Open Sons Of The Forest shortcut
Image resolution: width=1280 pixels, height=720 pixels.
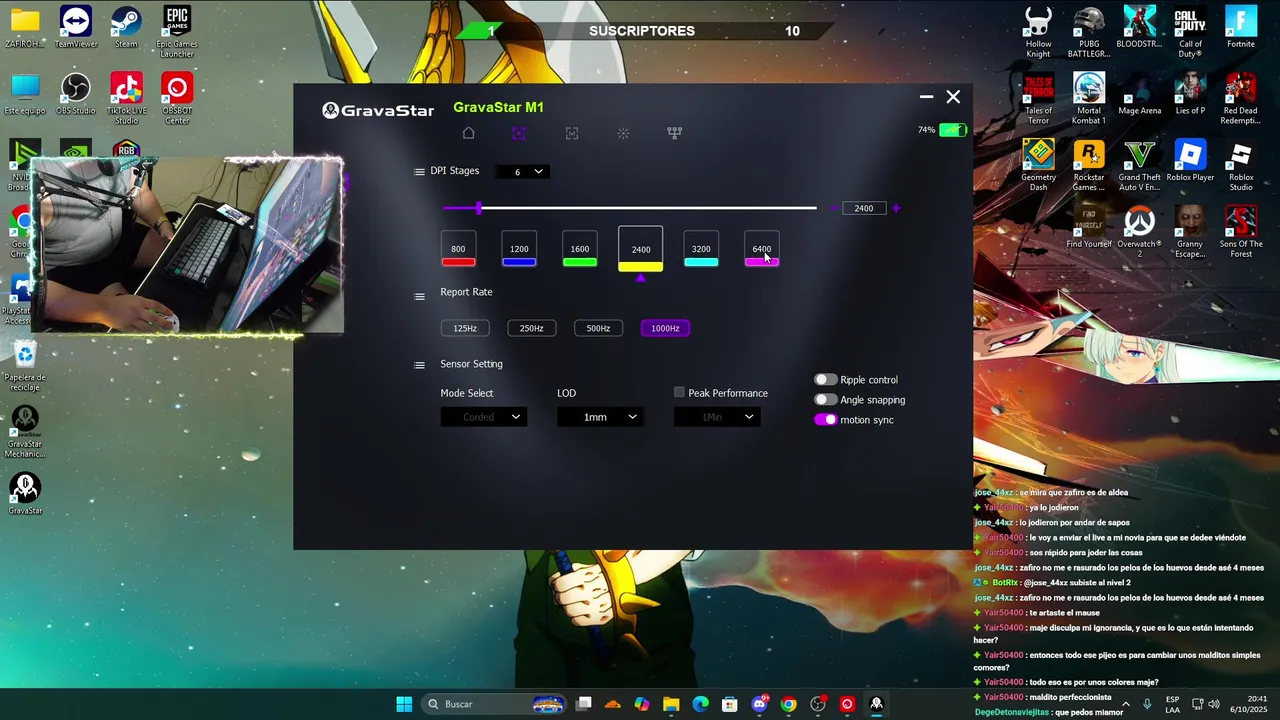tap(1240, 232)
